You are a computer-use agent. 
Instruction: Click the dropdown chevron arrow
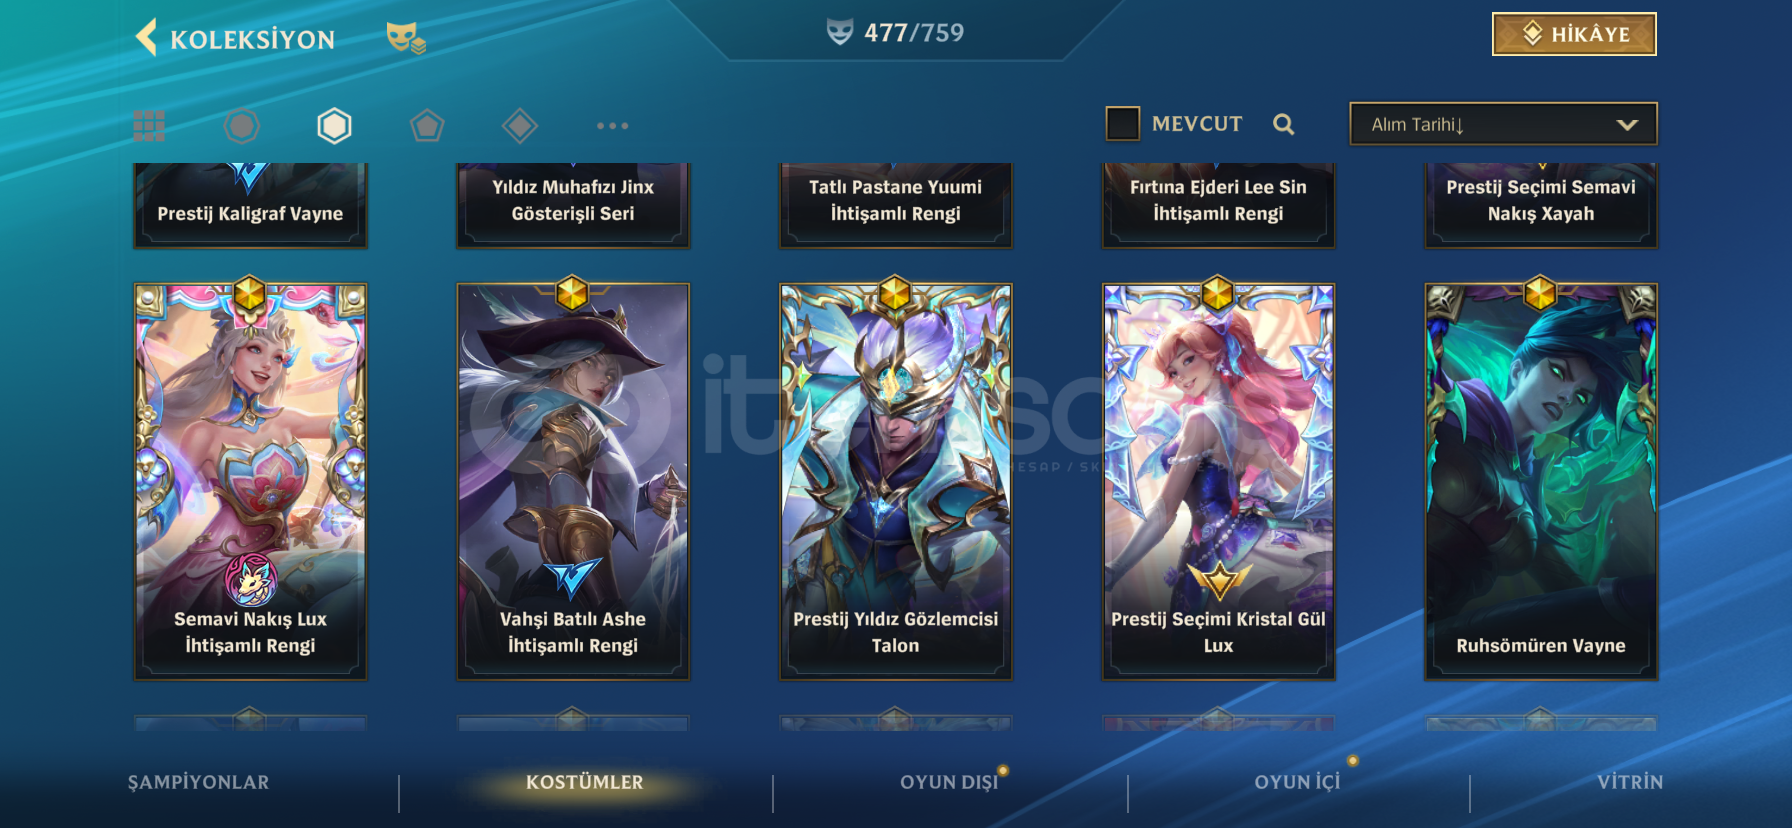(x=1627, y=125)
